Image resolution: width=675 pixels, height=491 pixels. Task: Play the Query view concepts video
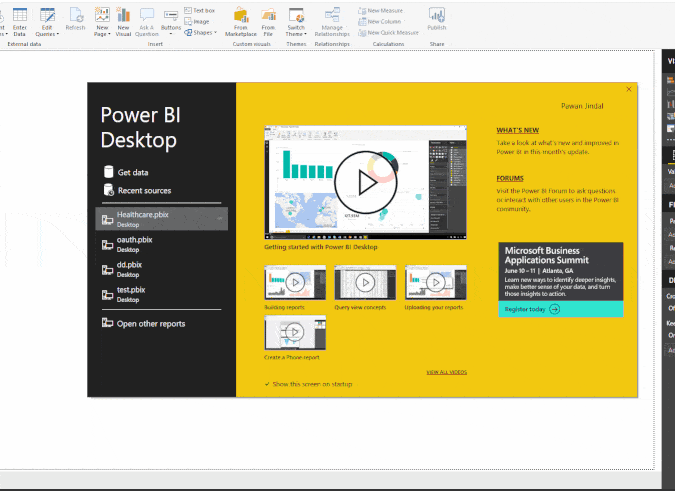[x=365, y=282]
